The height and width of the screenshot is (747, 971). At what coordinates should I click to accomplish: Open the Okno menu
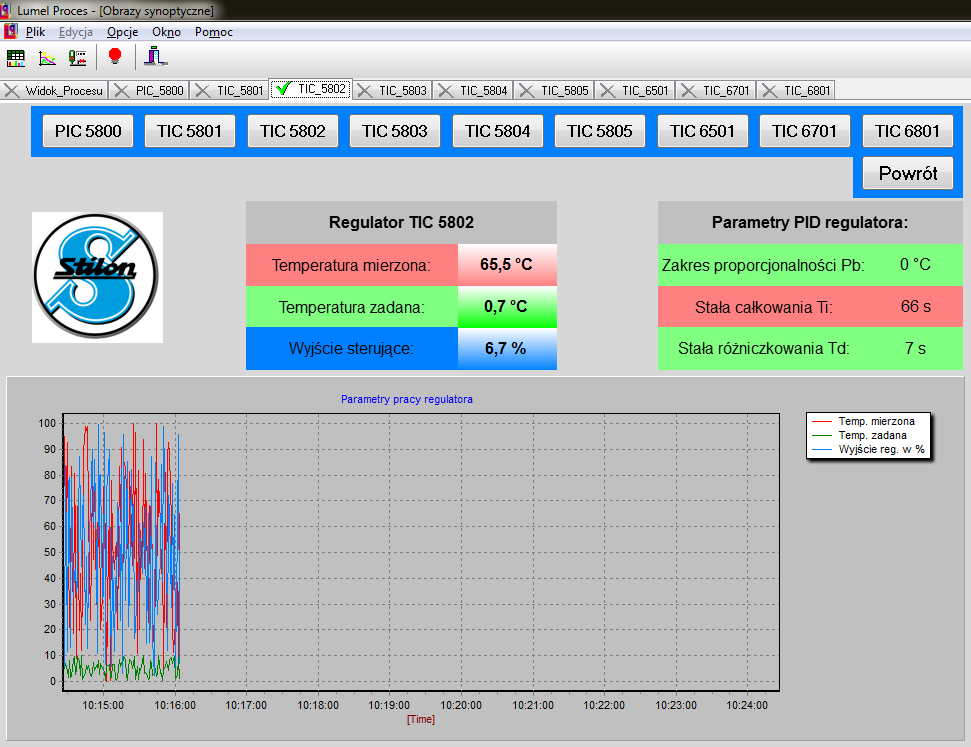[x=166, y=32]
